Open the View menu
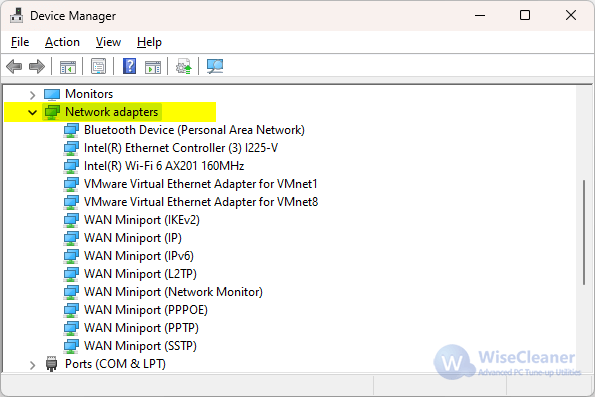The width and height of the screenshot is (595, 397). click(108, 42)
